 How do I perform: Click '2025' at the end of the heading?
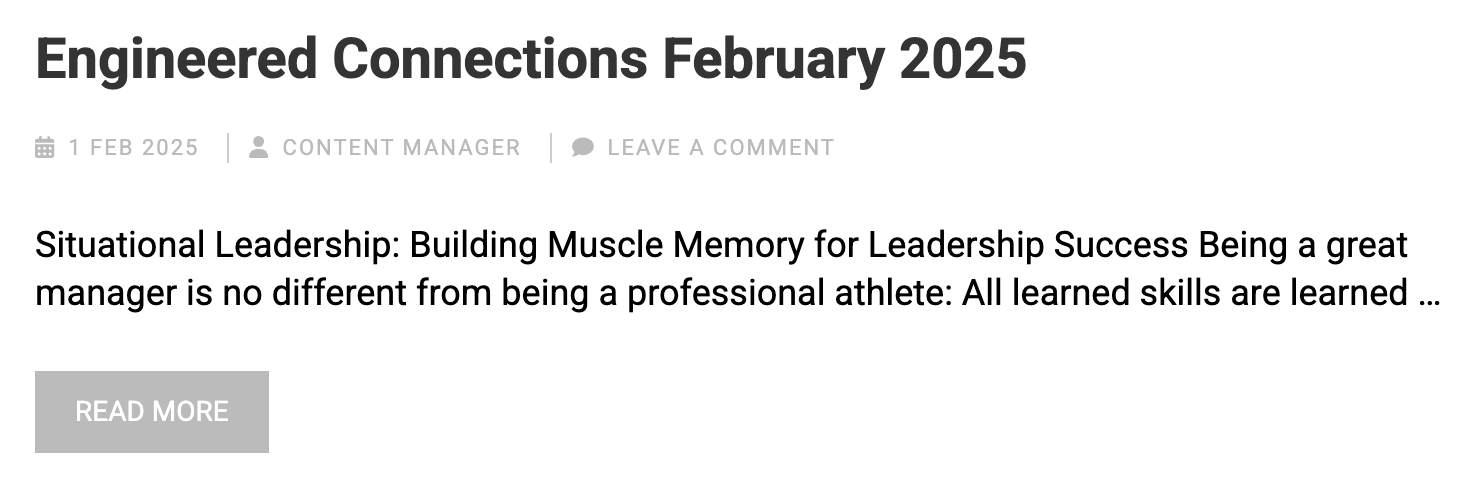coord(963,60)
